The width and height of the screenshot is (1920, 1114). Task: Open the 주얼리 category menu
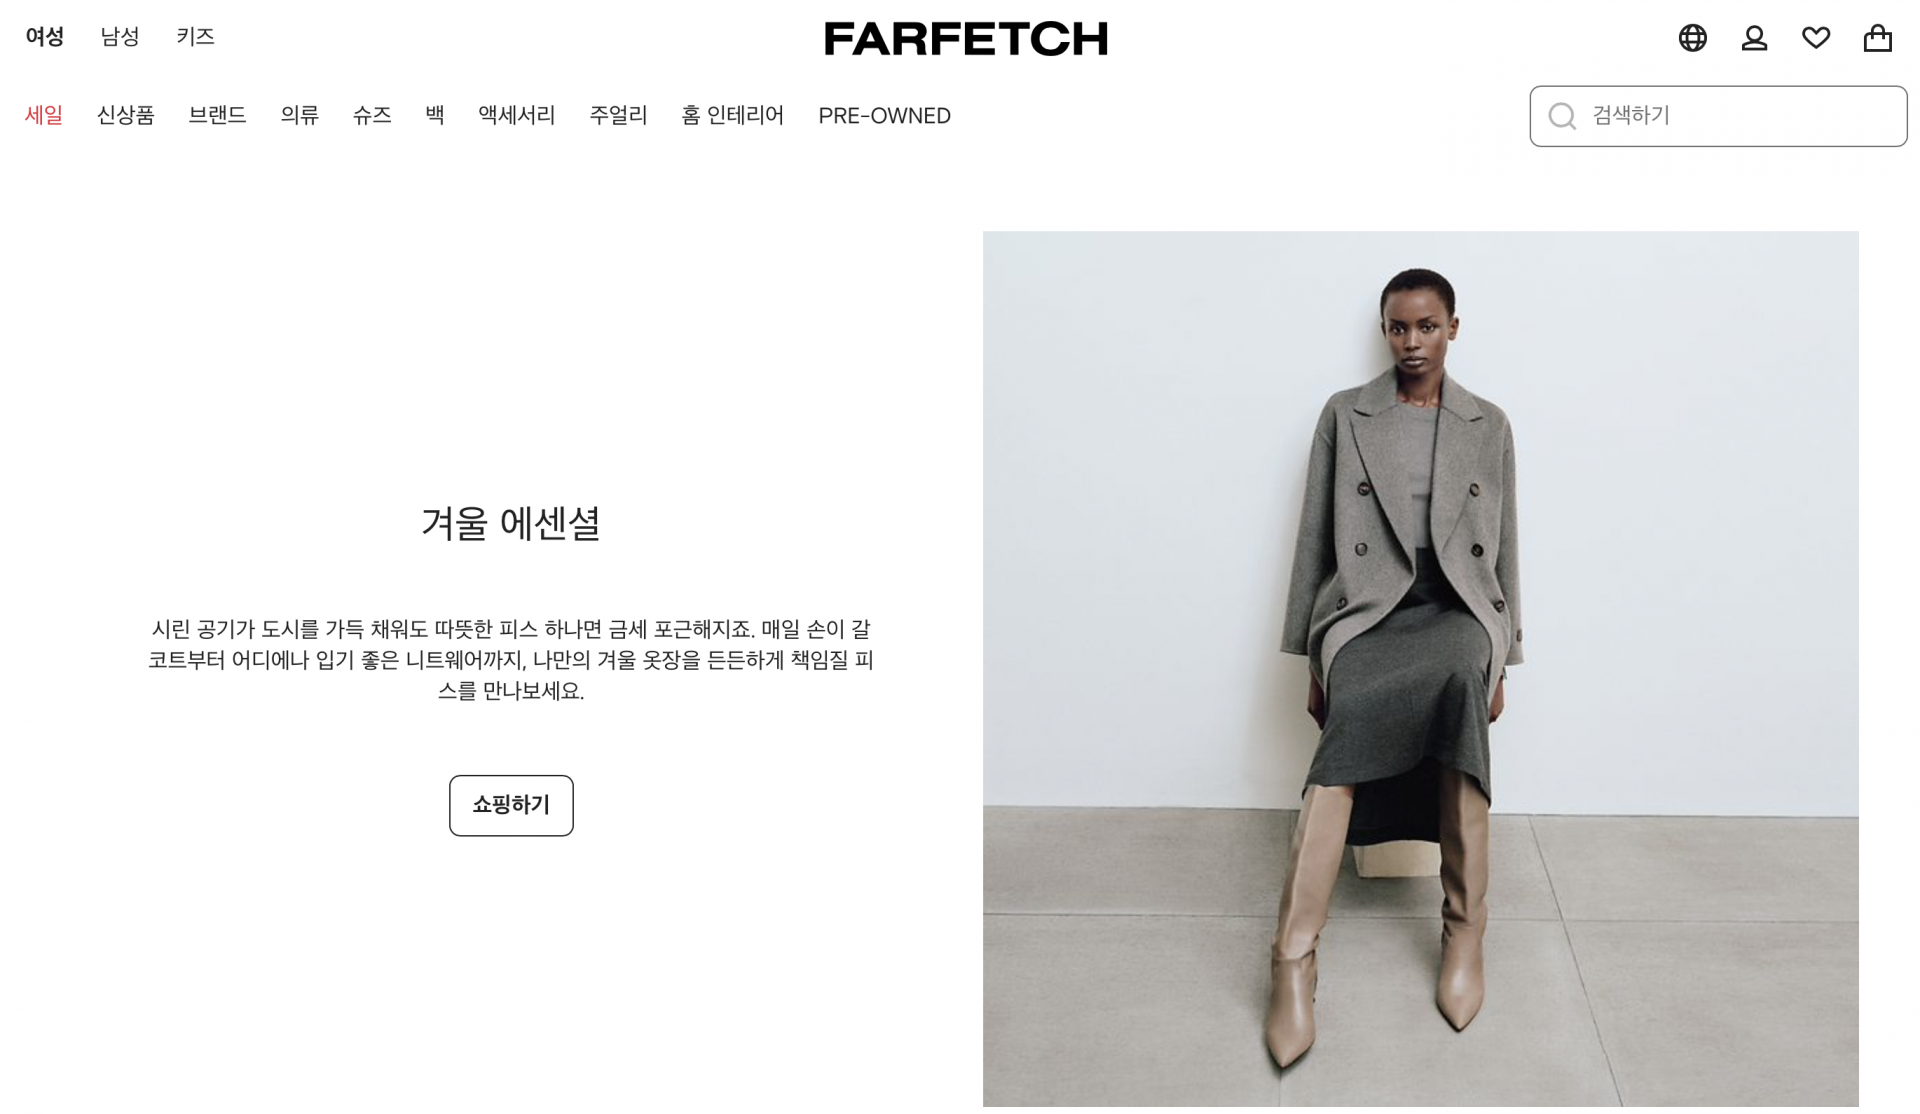coord(618,115)
